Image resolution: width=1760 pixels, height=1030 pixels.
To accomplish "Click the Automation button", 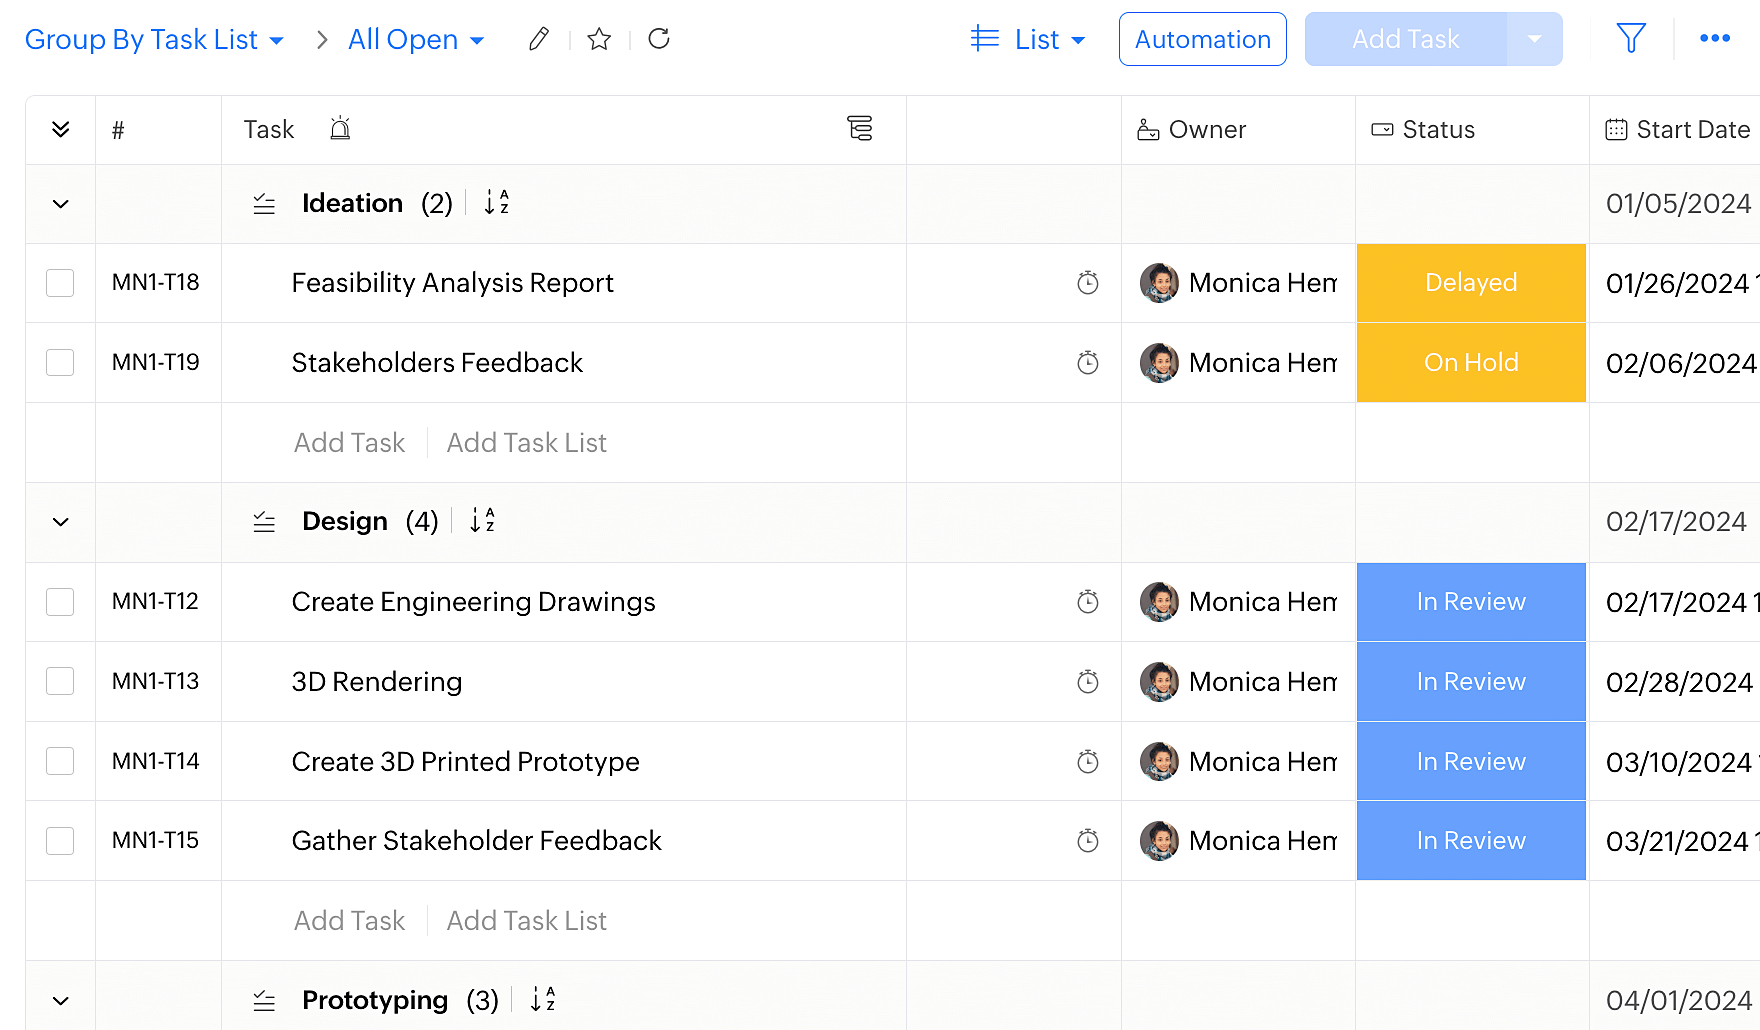I will pos(1202,39).
